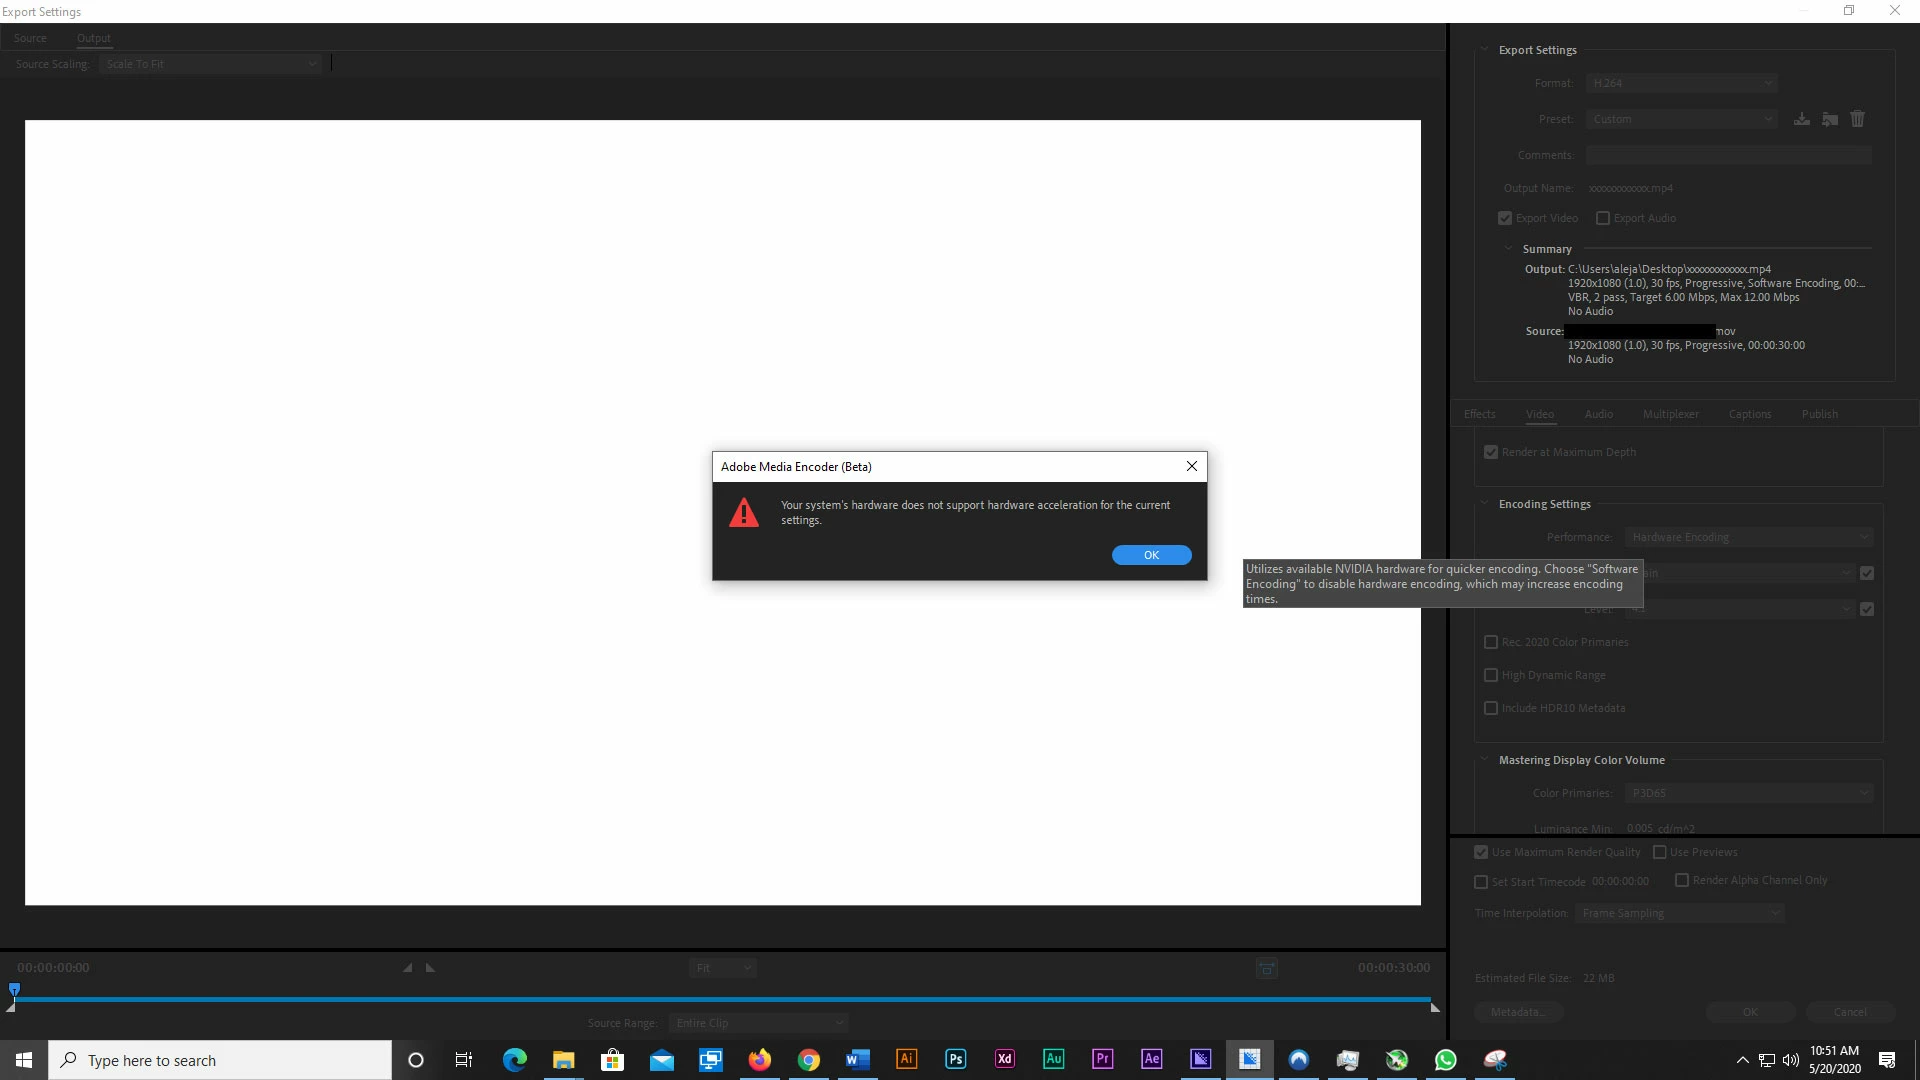This screenshot has height=1080, width=1920.
Task: Open After Effects from the taskbar
Action: click(1151, 1059)
